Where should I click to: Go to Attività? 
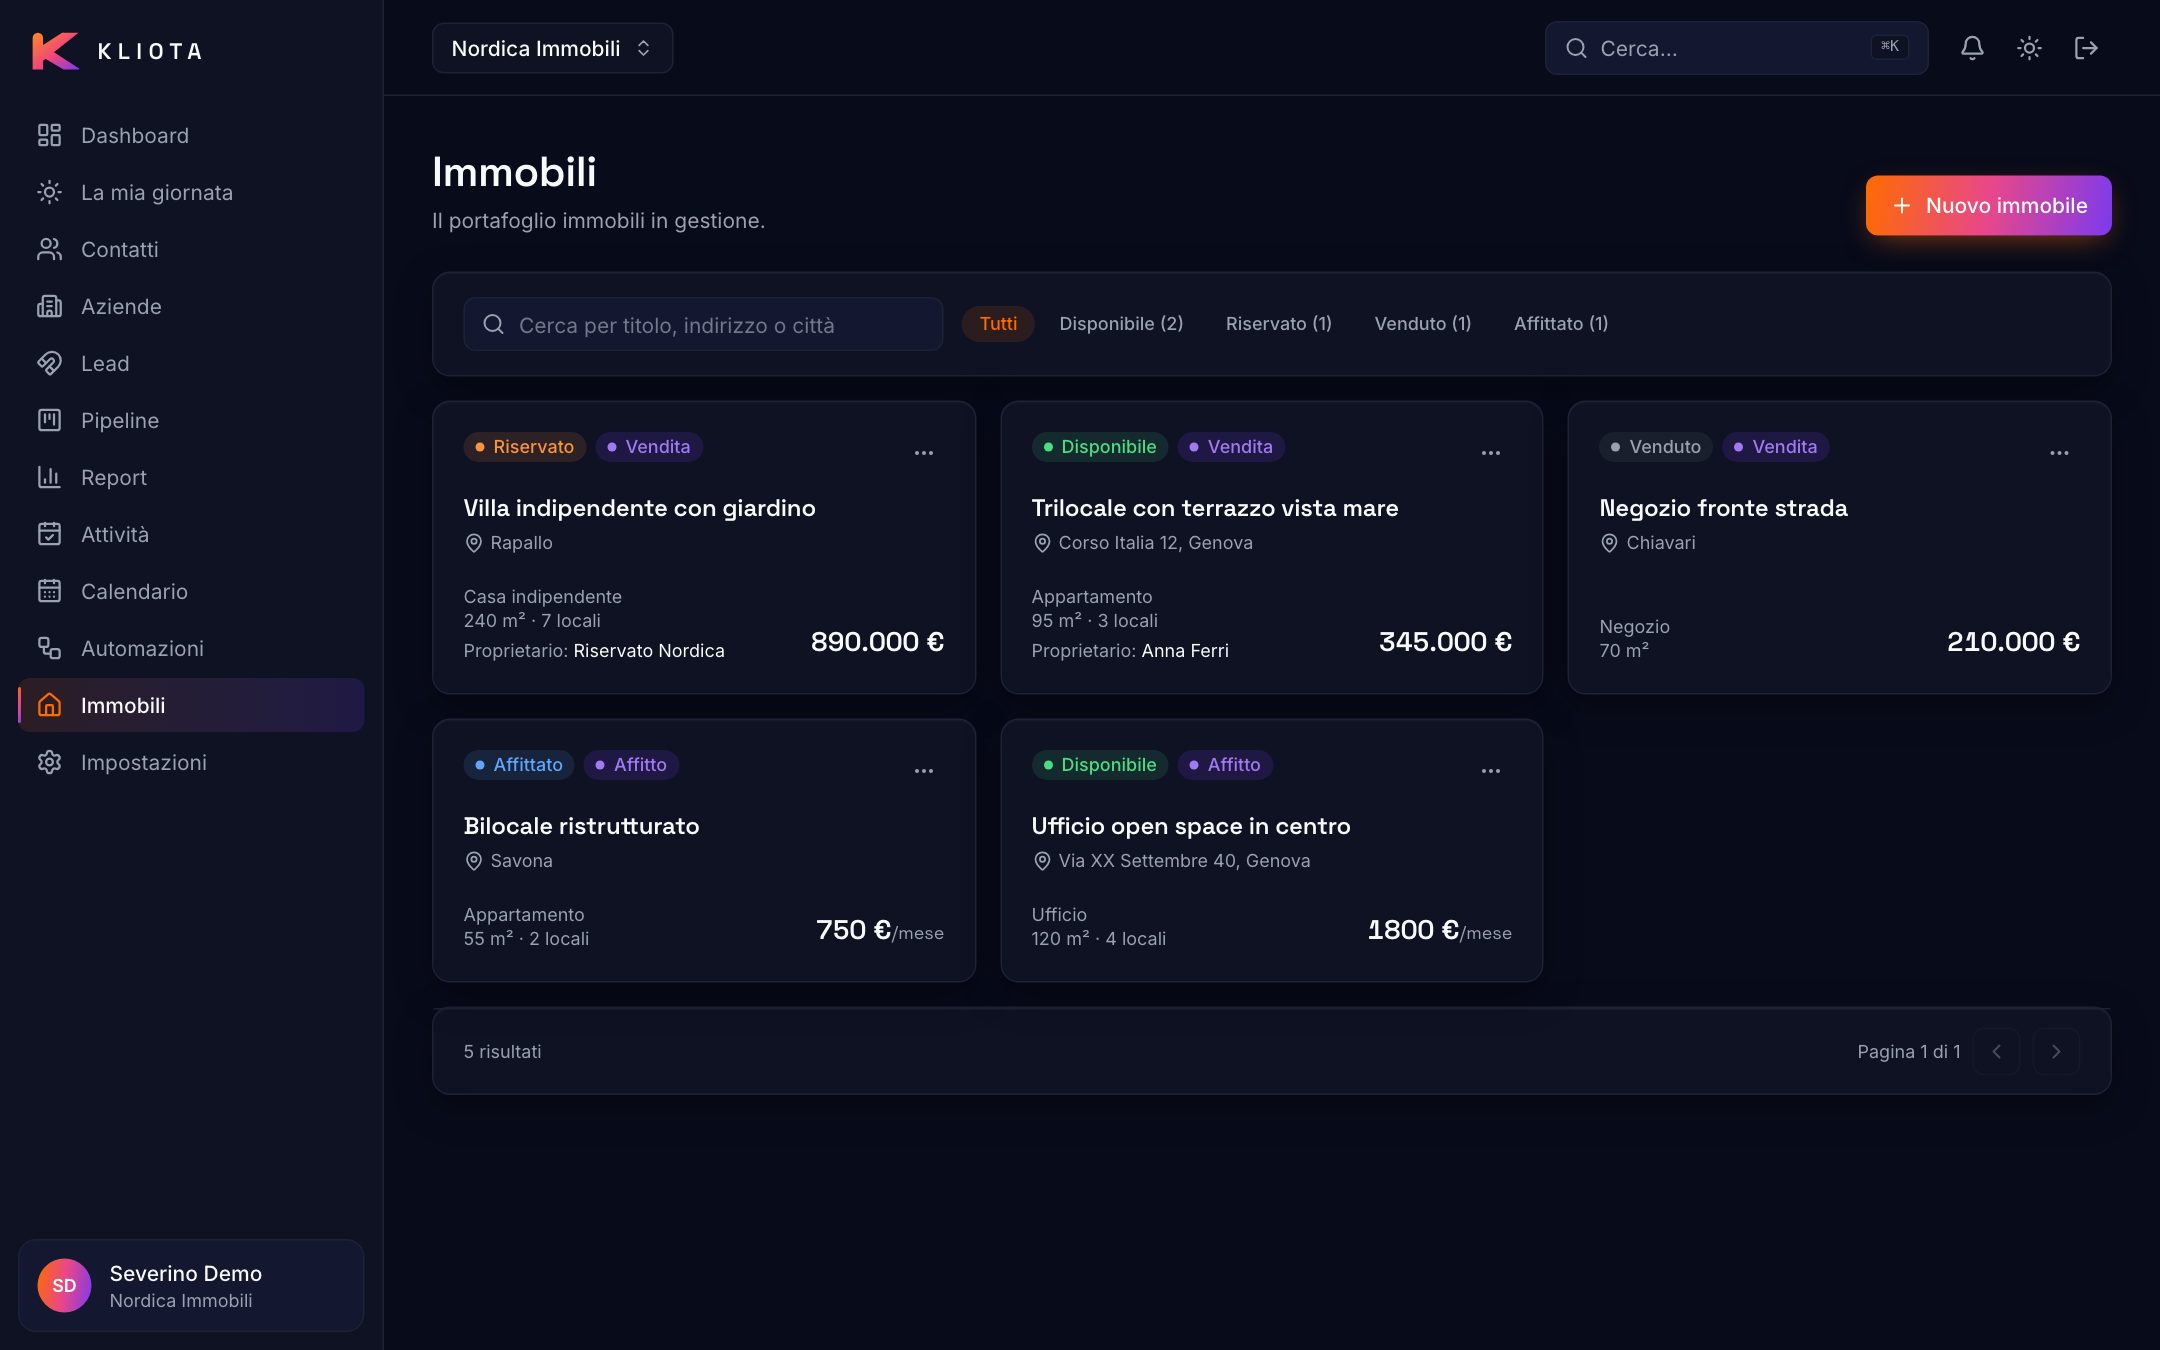tap(191, 534)
